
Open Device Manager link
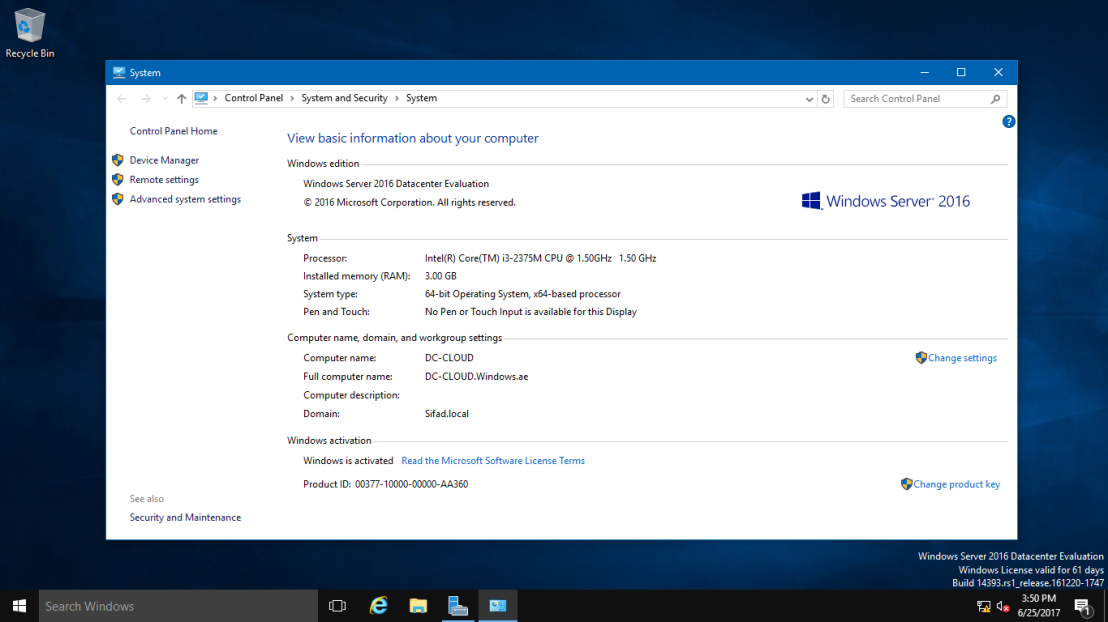164,160
